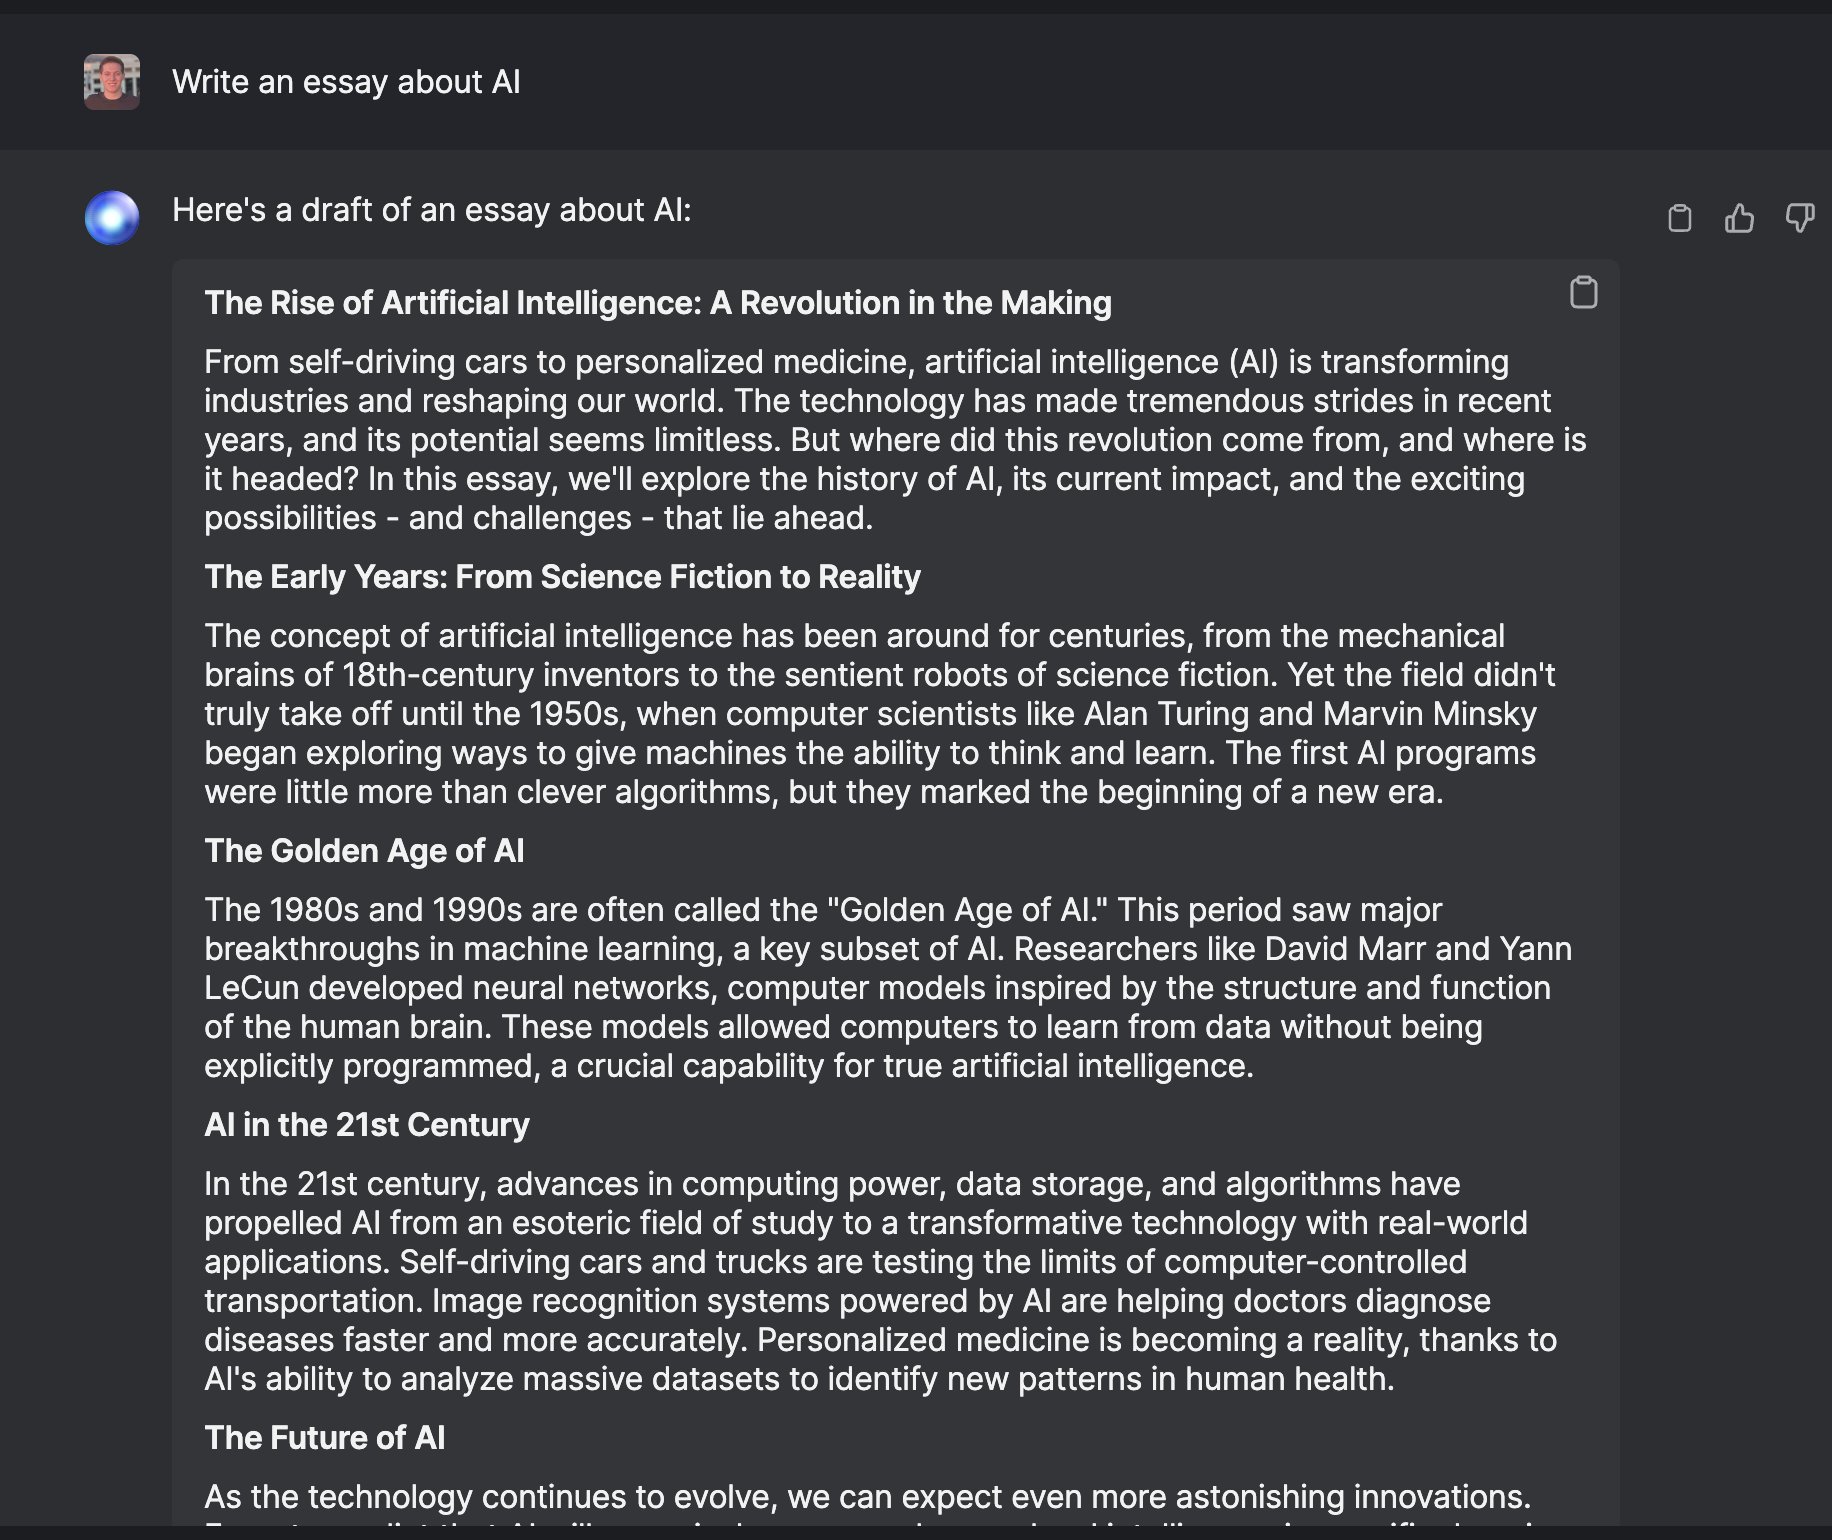This screenshot has height=1540, width=1832.
Task: Copy the essay block using its clipboard icon
Action: coord(1584,292)
